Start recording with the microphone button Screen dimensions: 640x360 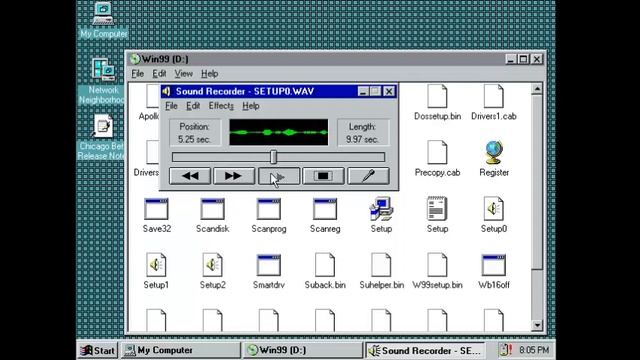[x=368, y=176]
